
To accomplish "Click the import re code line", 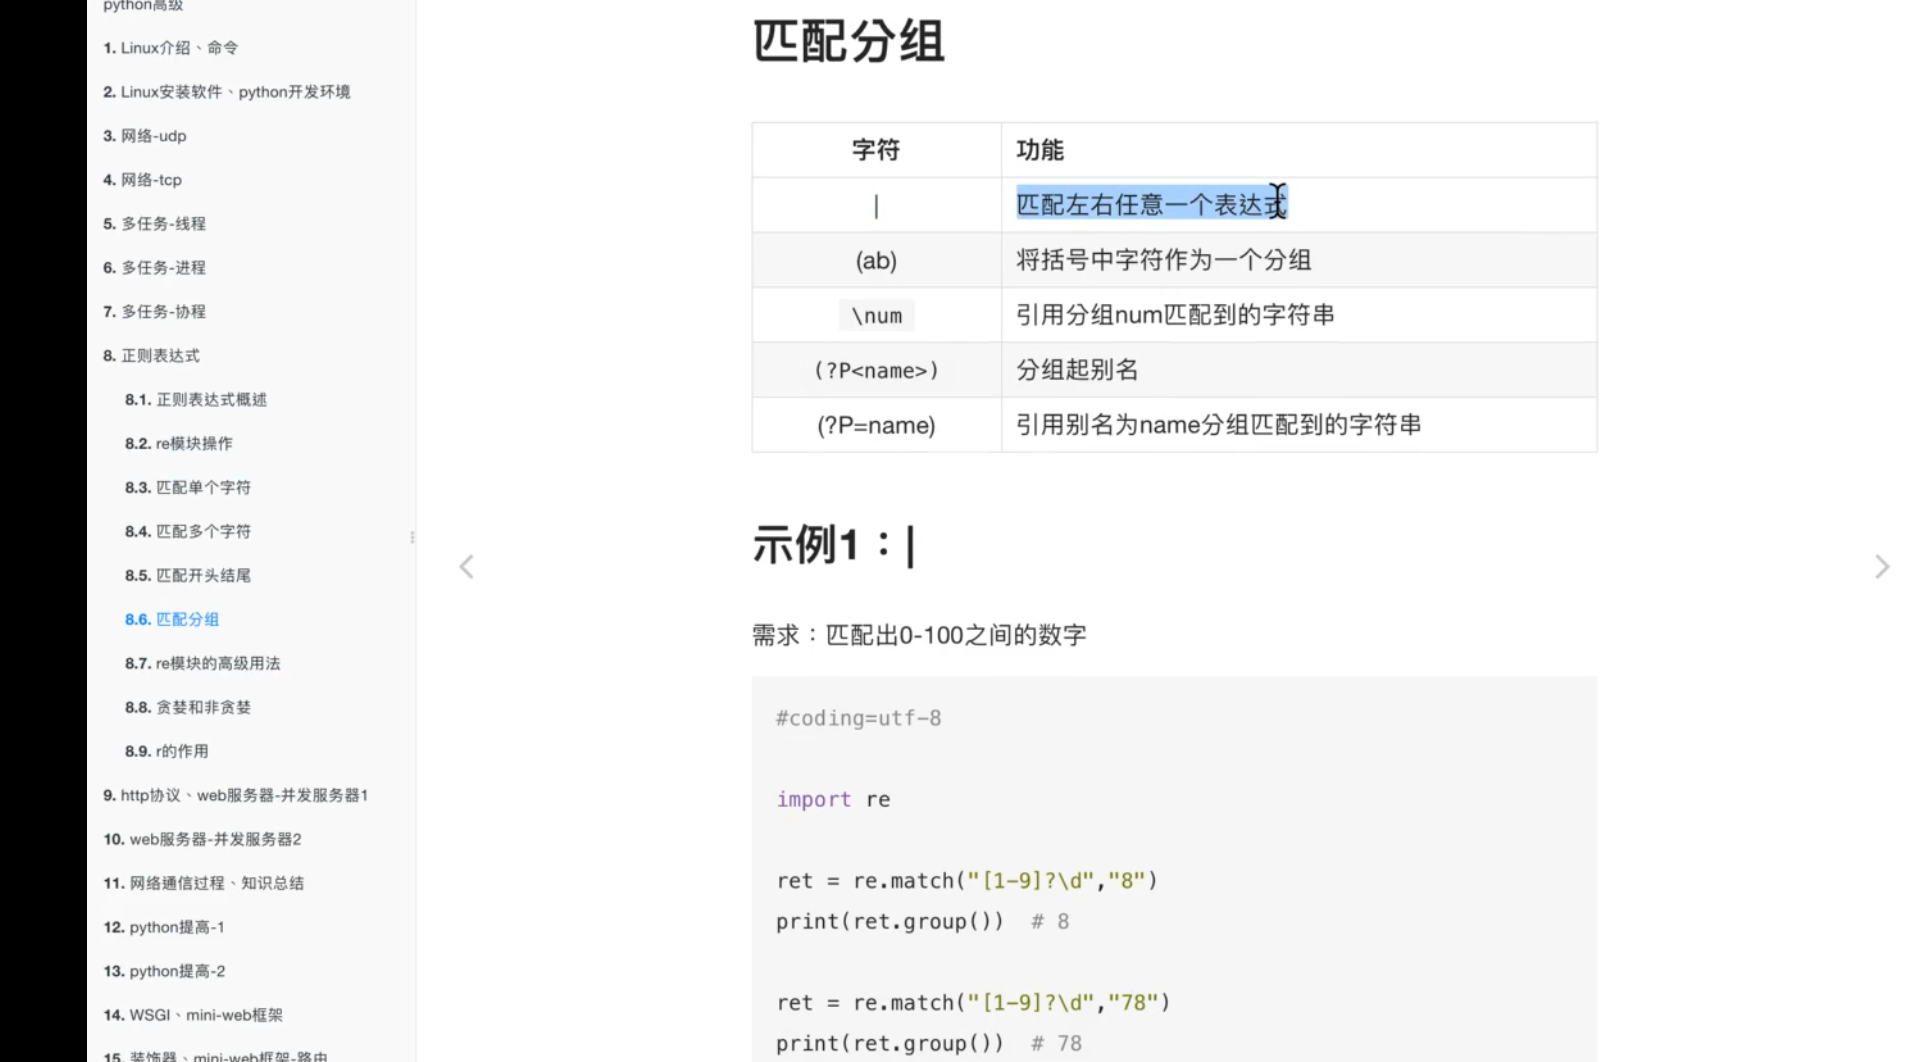I will [833, 800].
